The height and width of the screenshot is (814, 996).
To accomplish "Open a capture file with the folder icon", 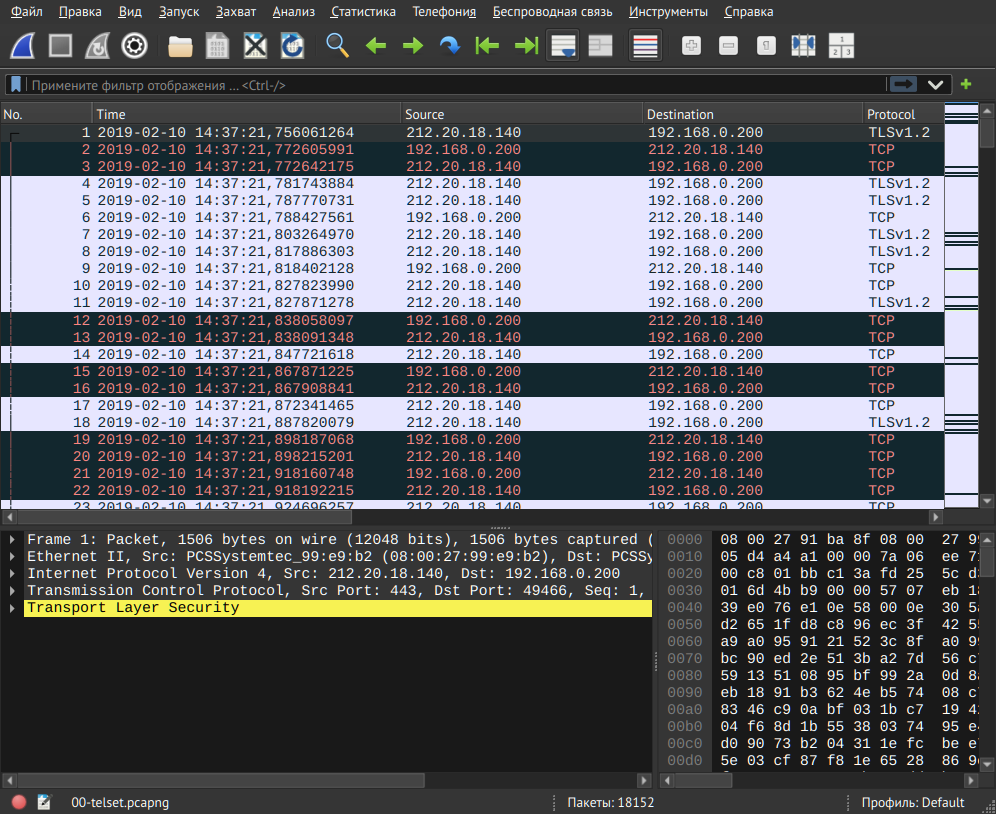I will pyautogui.click(x=180, y=46).
